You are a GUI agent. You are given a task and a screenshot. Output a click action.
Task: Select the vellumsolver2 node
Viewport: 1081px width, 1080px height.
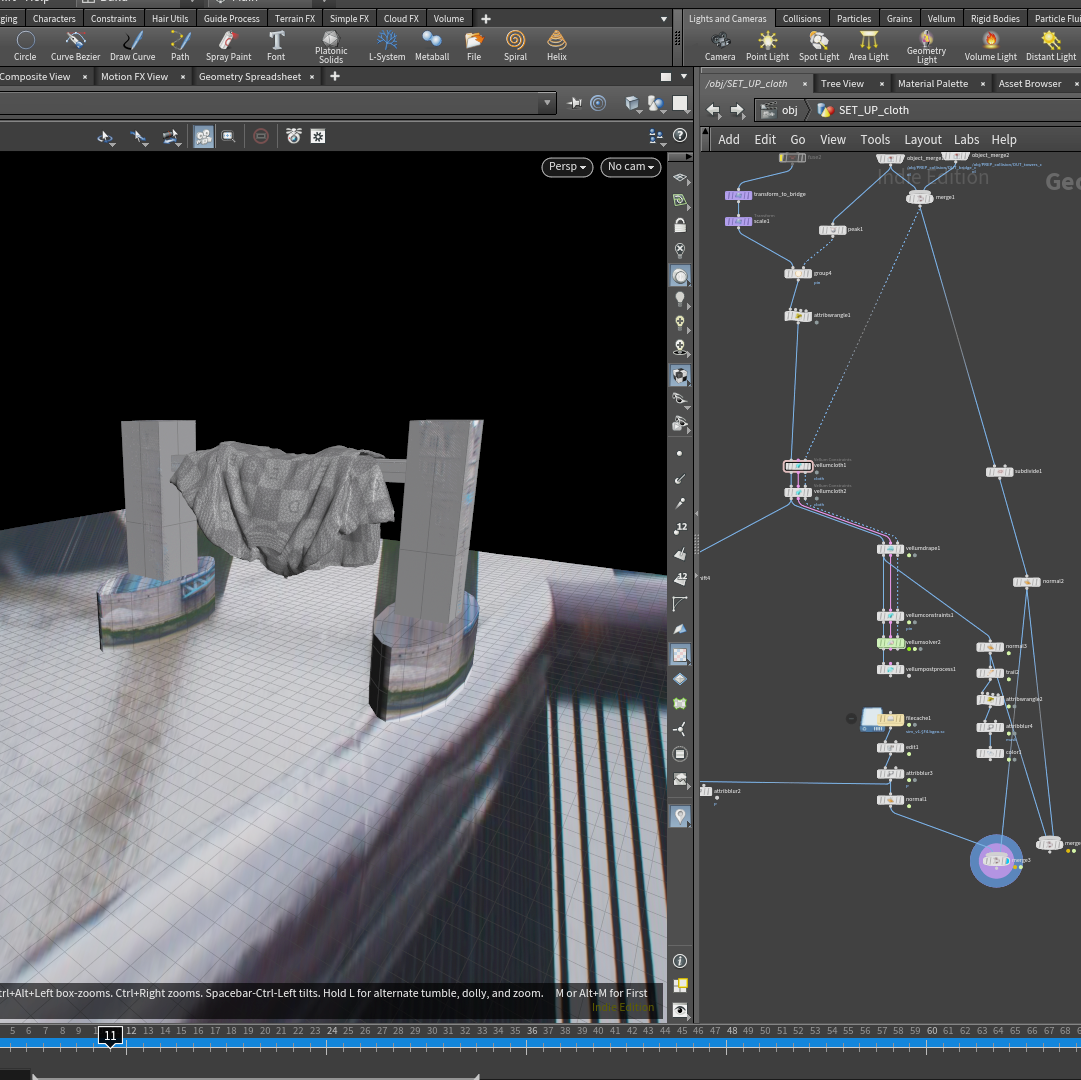tap(890, 643)
